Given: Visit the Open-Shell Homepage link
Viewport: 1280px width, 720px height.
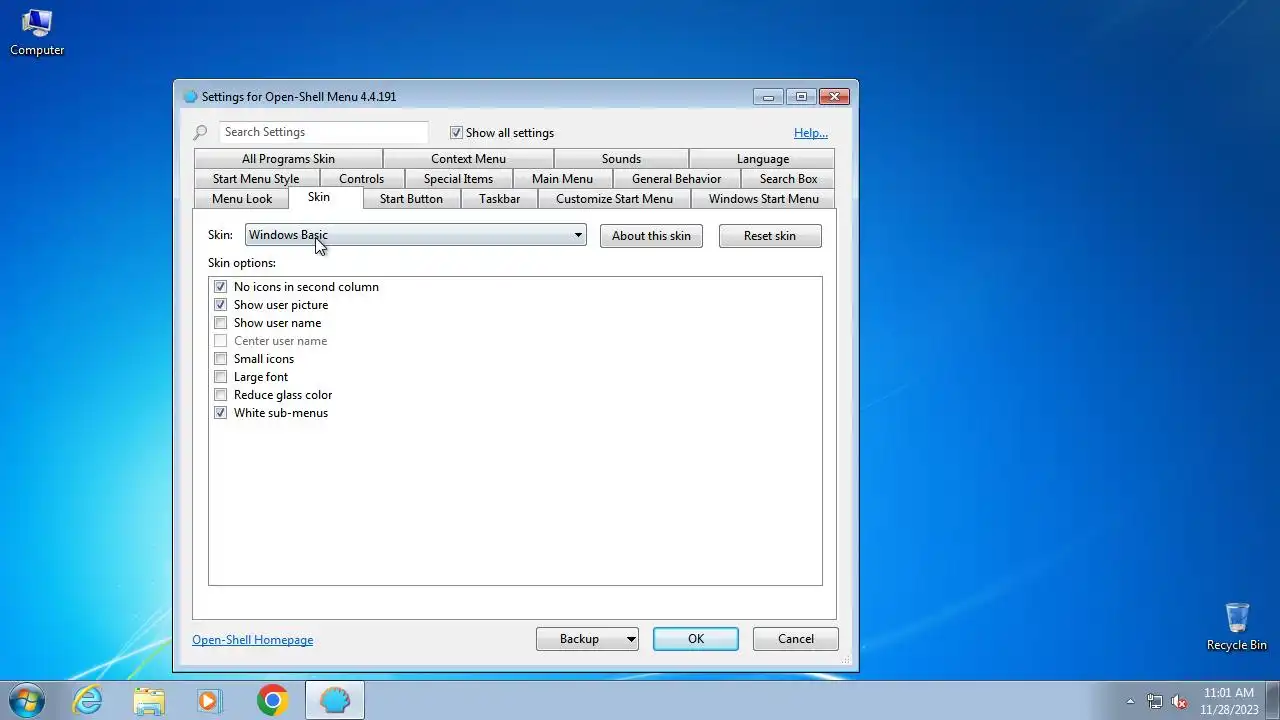Looking at the screenshot, I should pos(253,640).
